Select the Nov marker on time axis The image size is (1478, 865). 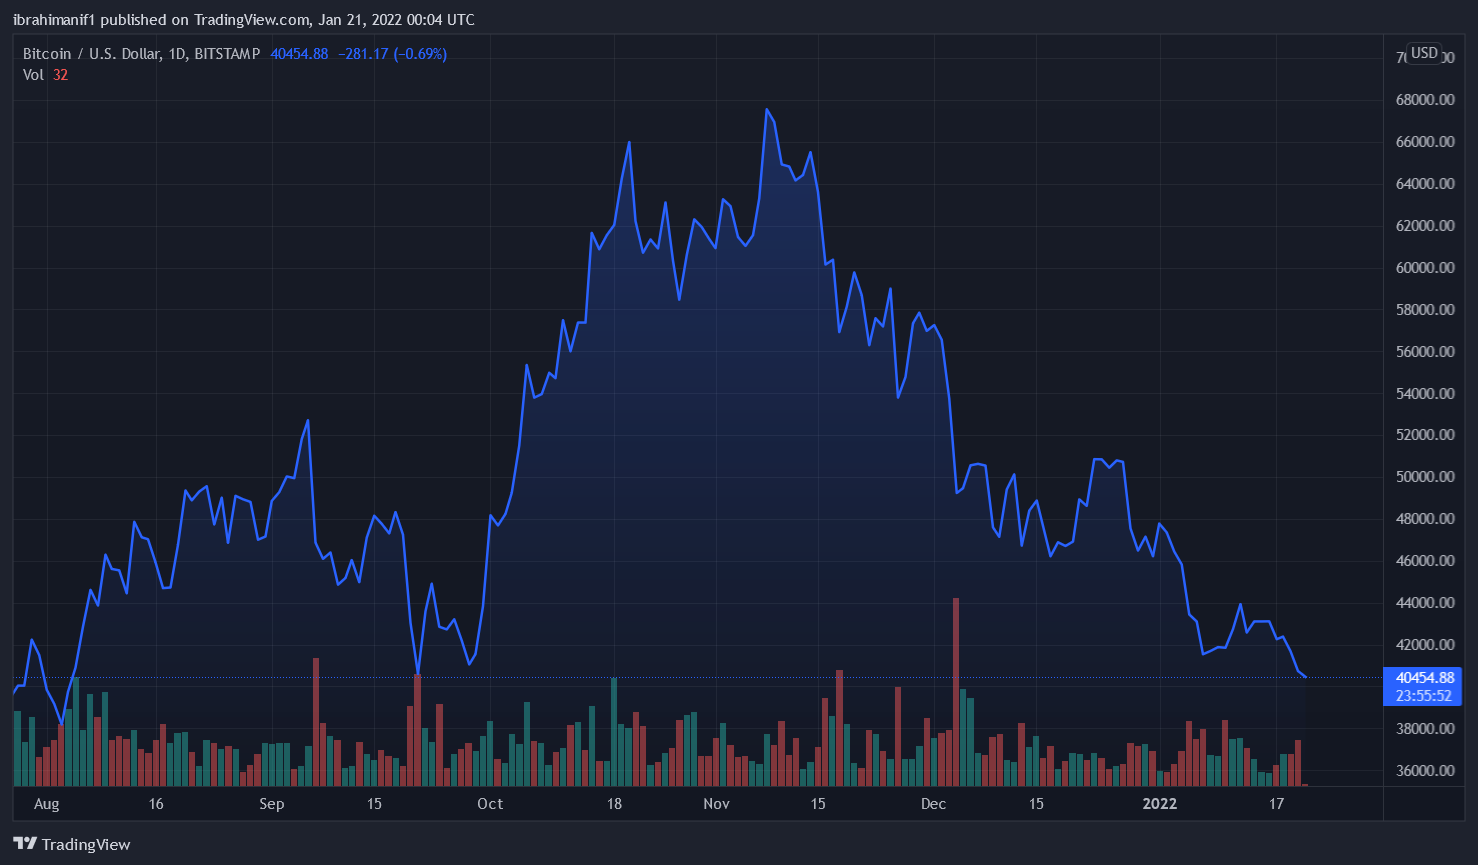pos(716,804)
